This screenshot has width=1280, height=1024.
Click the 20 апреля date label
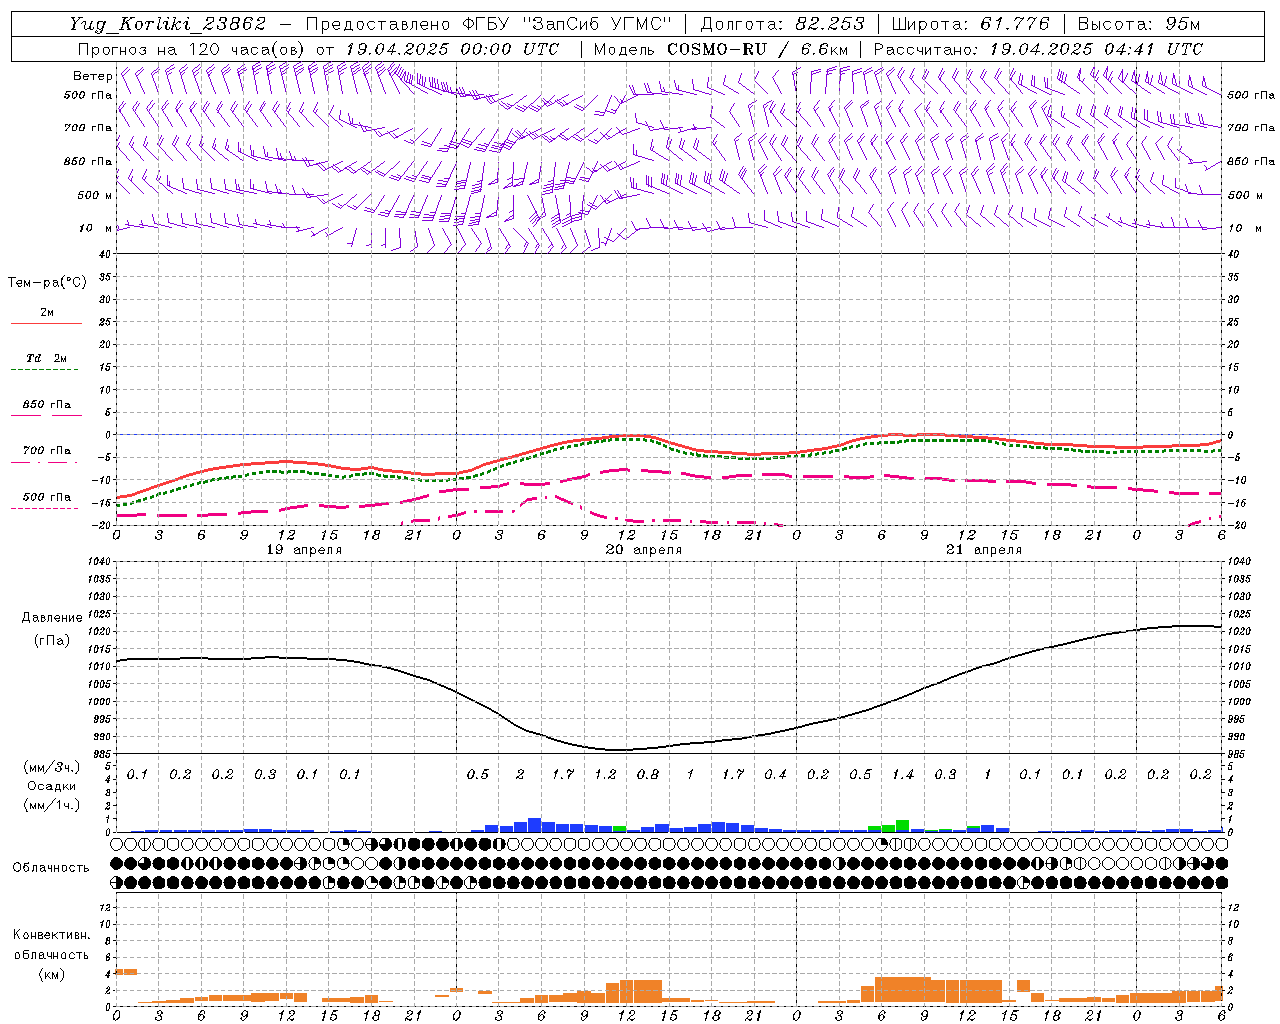[644, 550]
